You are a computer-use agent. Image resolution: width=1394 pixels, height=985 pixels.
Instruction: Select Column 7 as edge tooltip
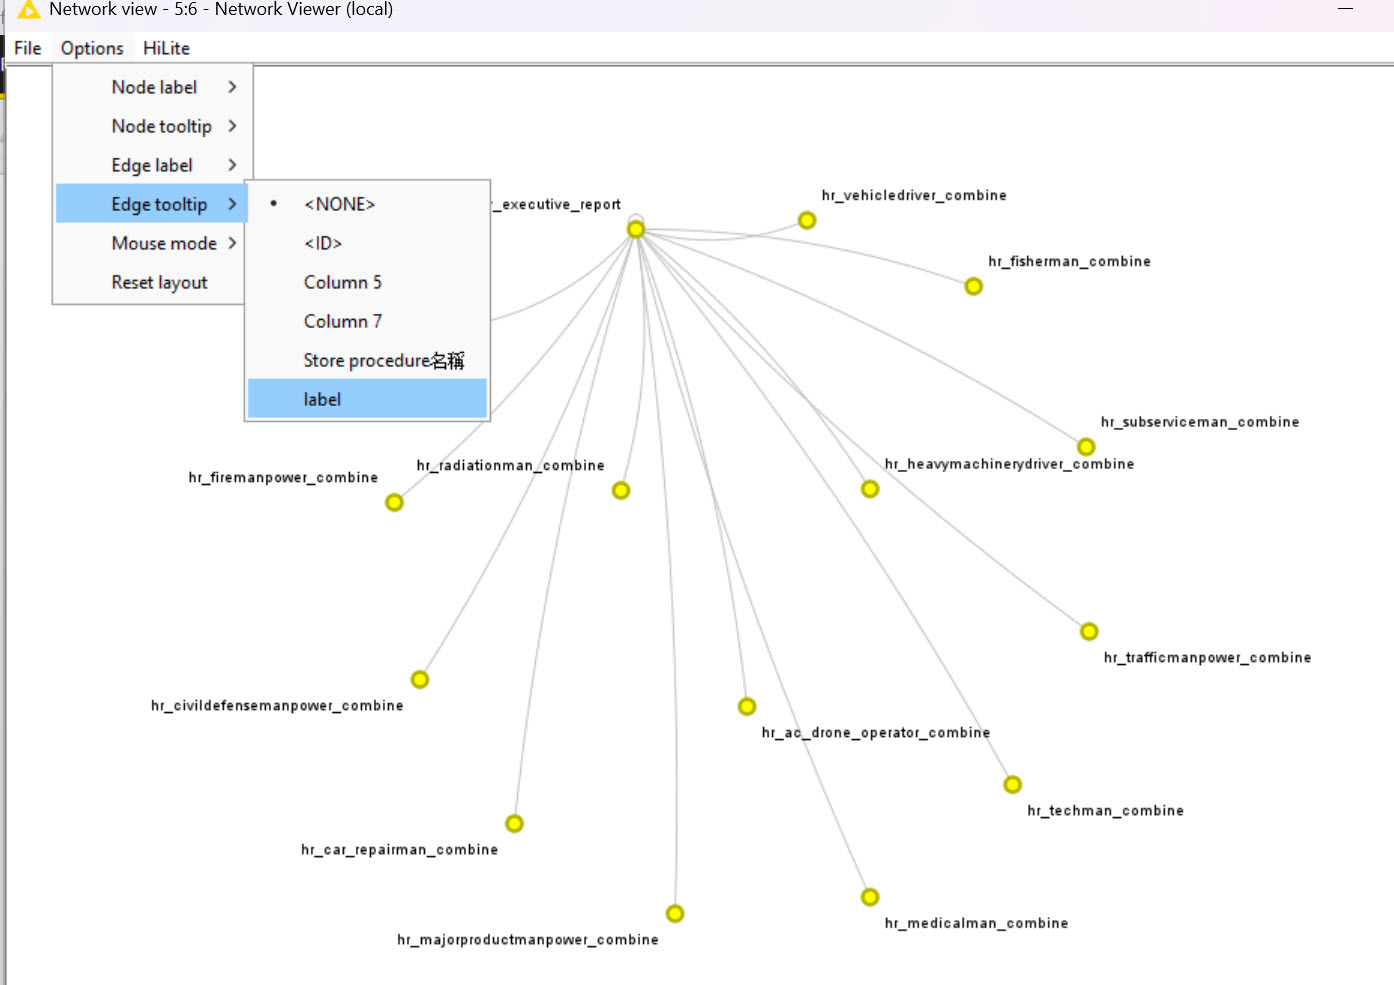coord(367,321)
